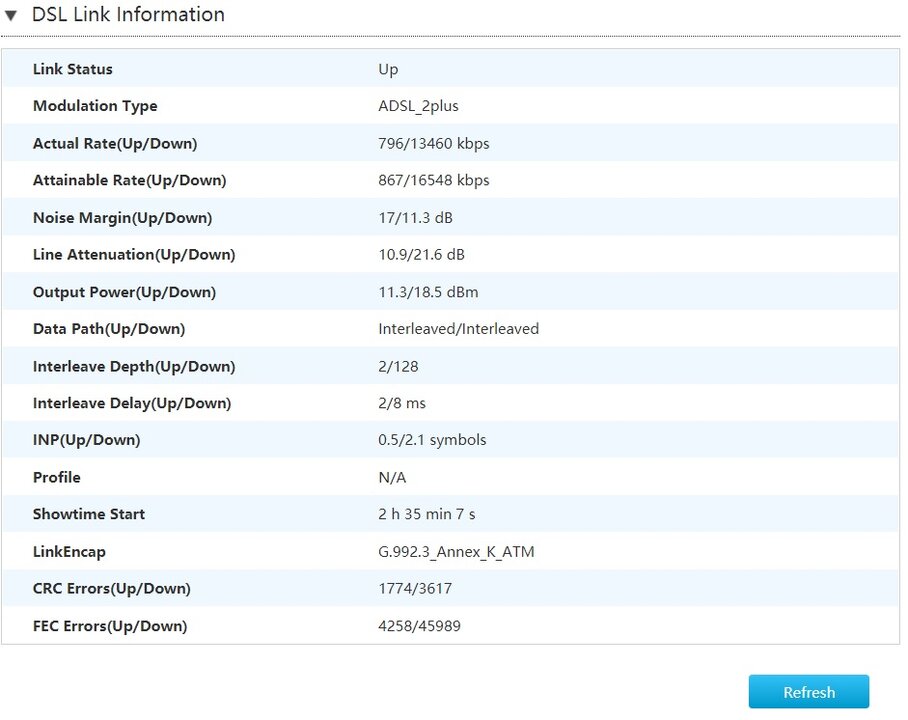The width and height of the screenshot is (908, 720).
Task: Select the Interleave Depth(Up/Down) label
Action: (x=134, y=366)
